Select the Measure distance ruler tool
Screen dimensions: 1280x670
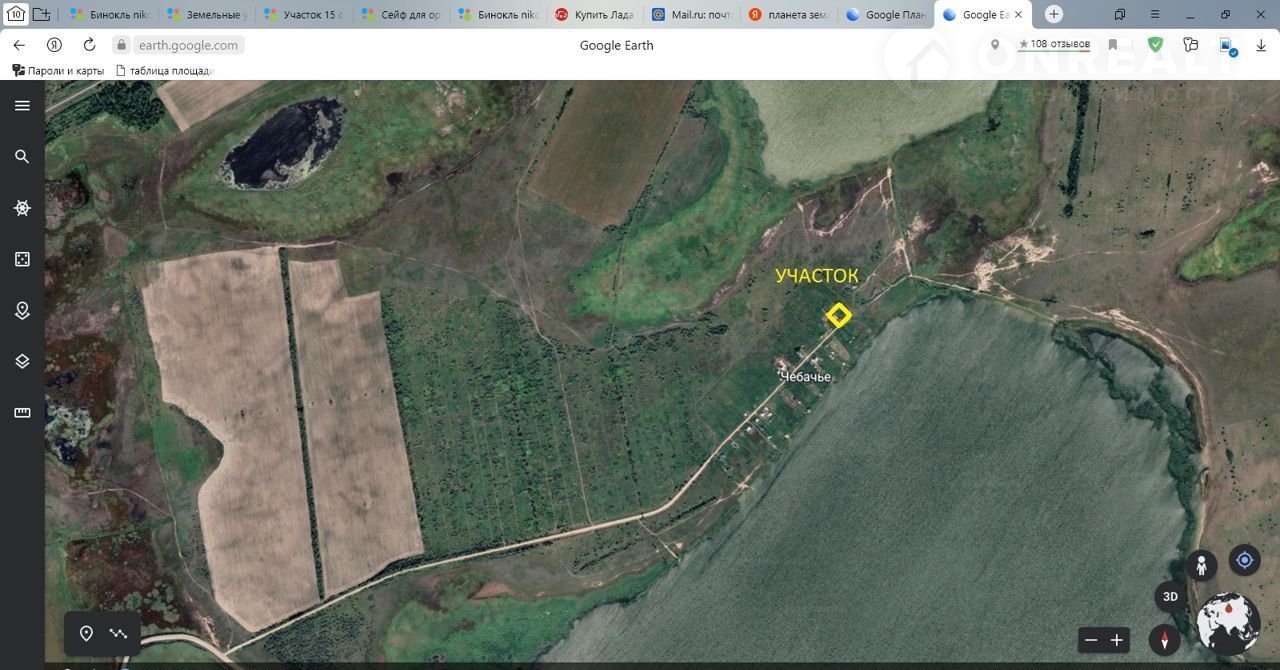pos(22,413)
